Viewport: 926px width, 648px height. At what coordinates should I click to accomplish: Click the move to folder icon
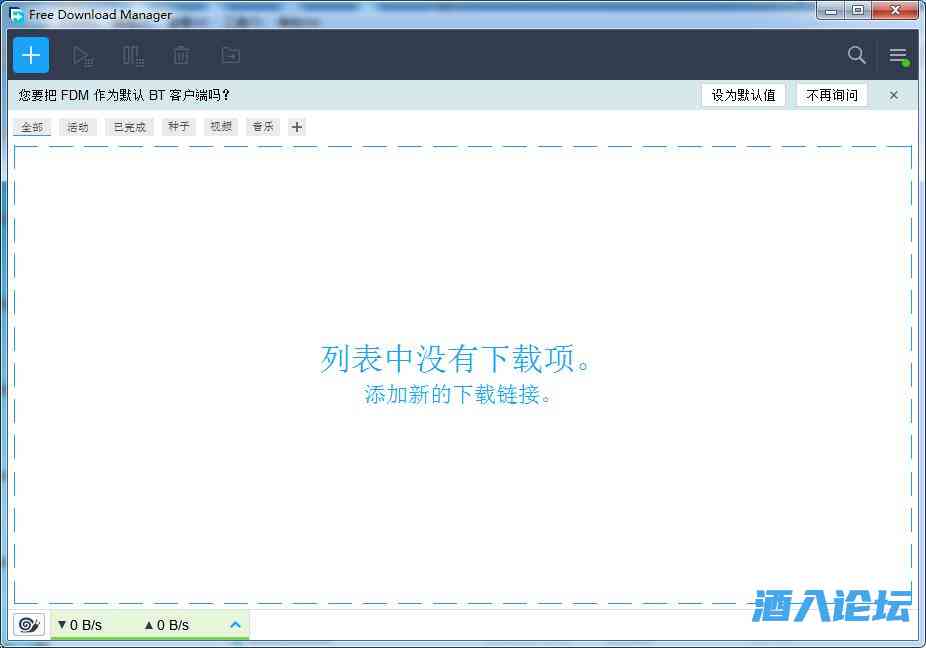click(230, 56)
